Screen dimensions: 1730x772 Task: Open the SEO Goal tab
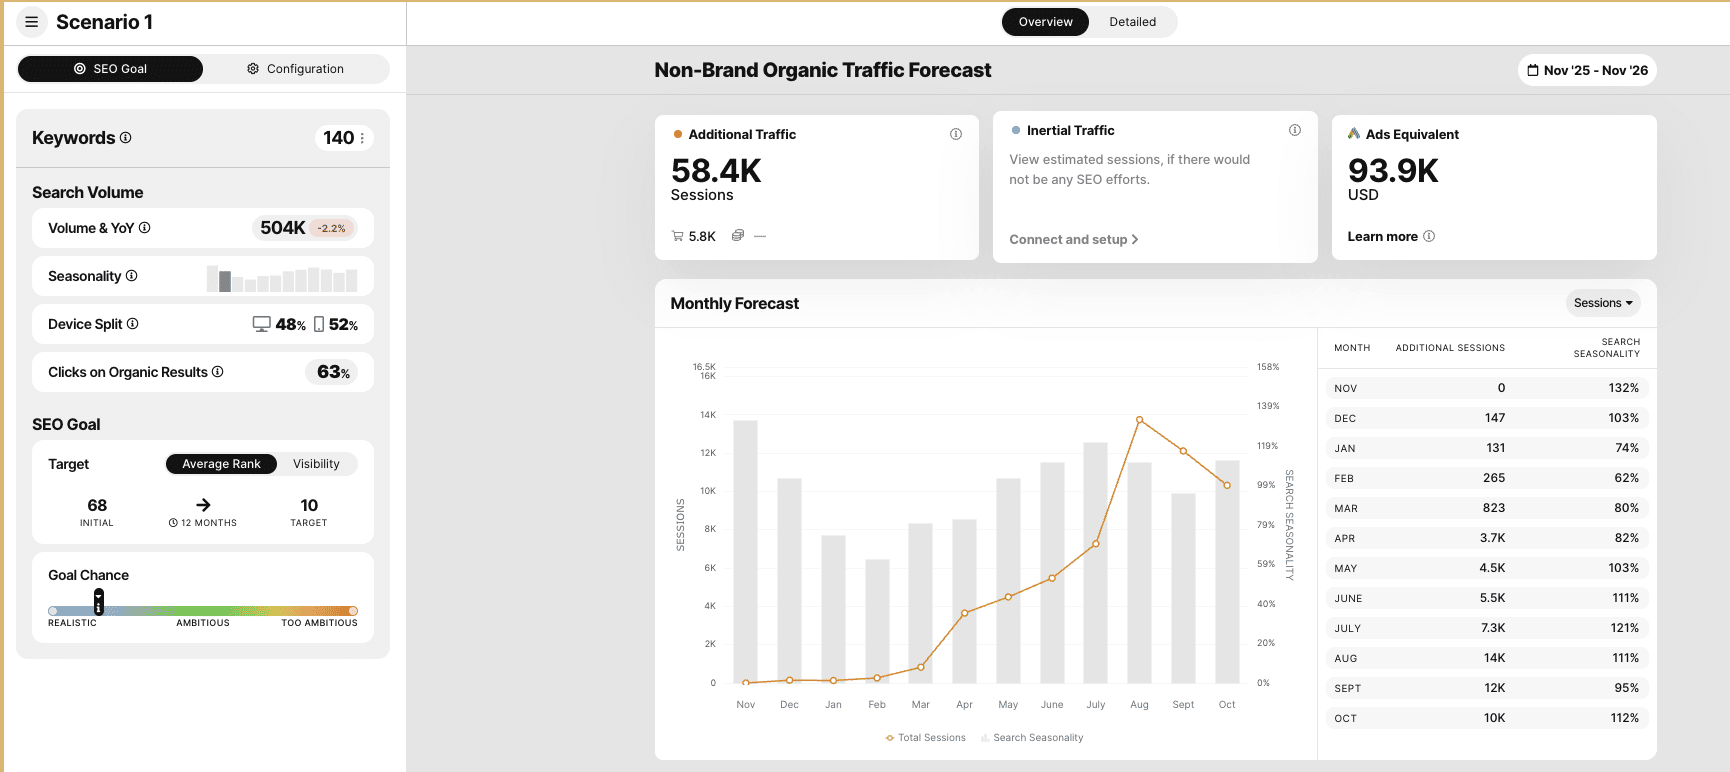(x=110, y=69)
